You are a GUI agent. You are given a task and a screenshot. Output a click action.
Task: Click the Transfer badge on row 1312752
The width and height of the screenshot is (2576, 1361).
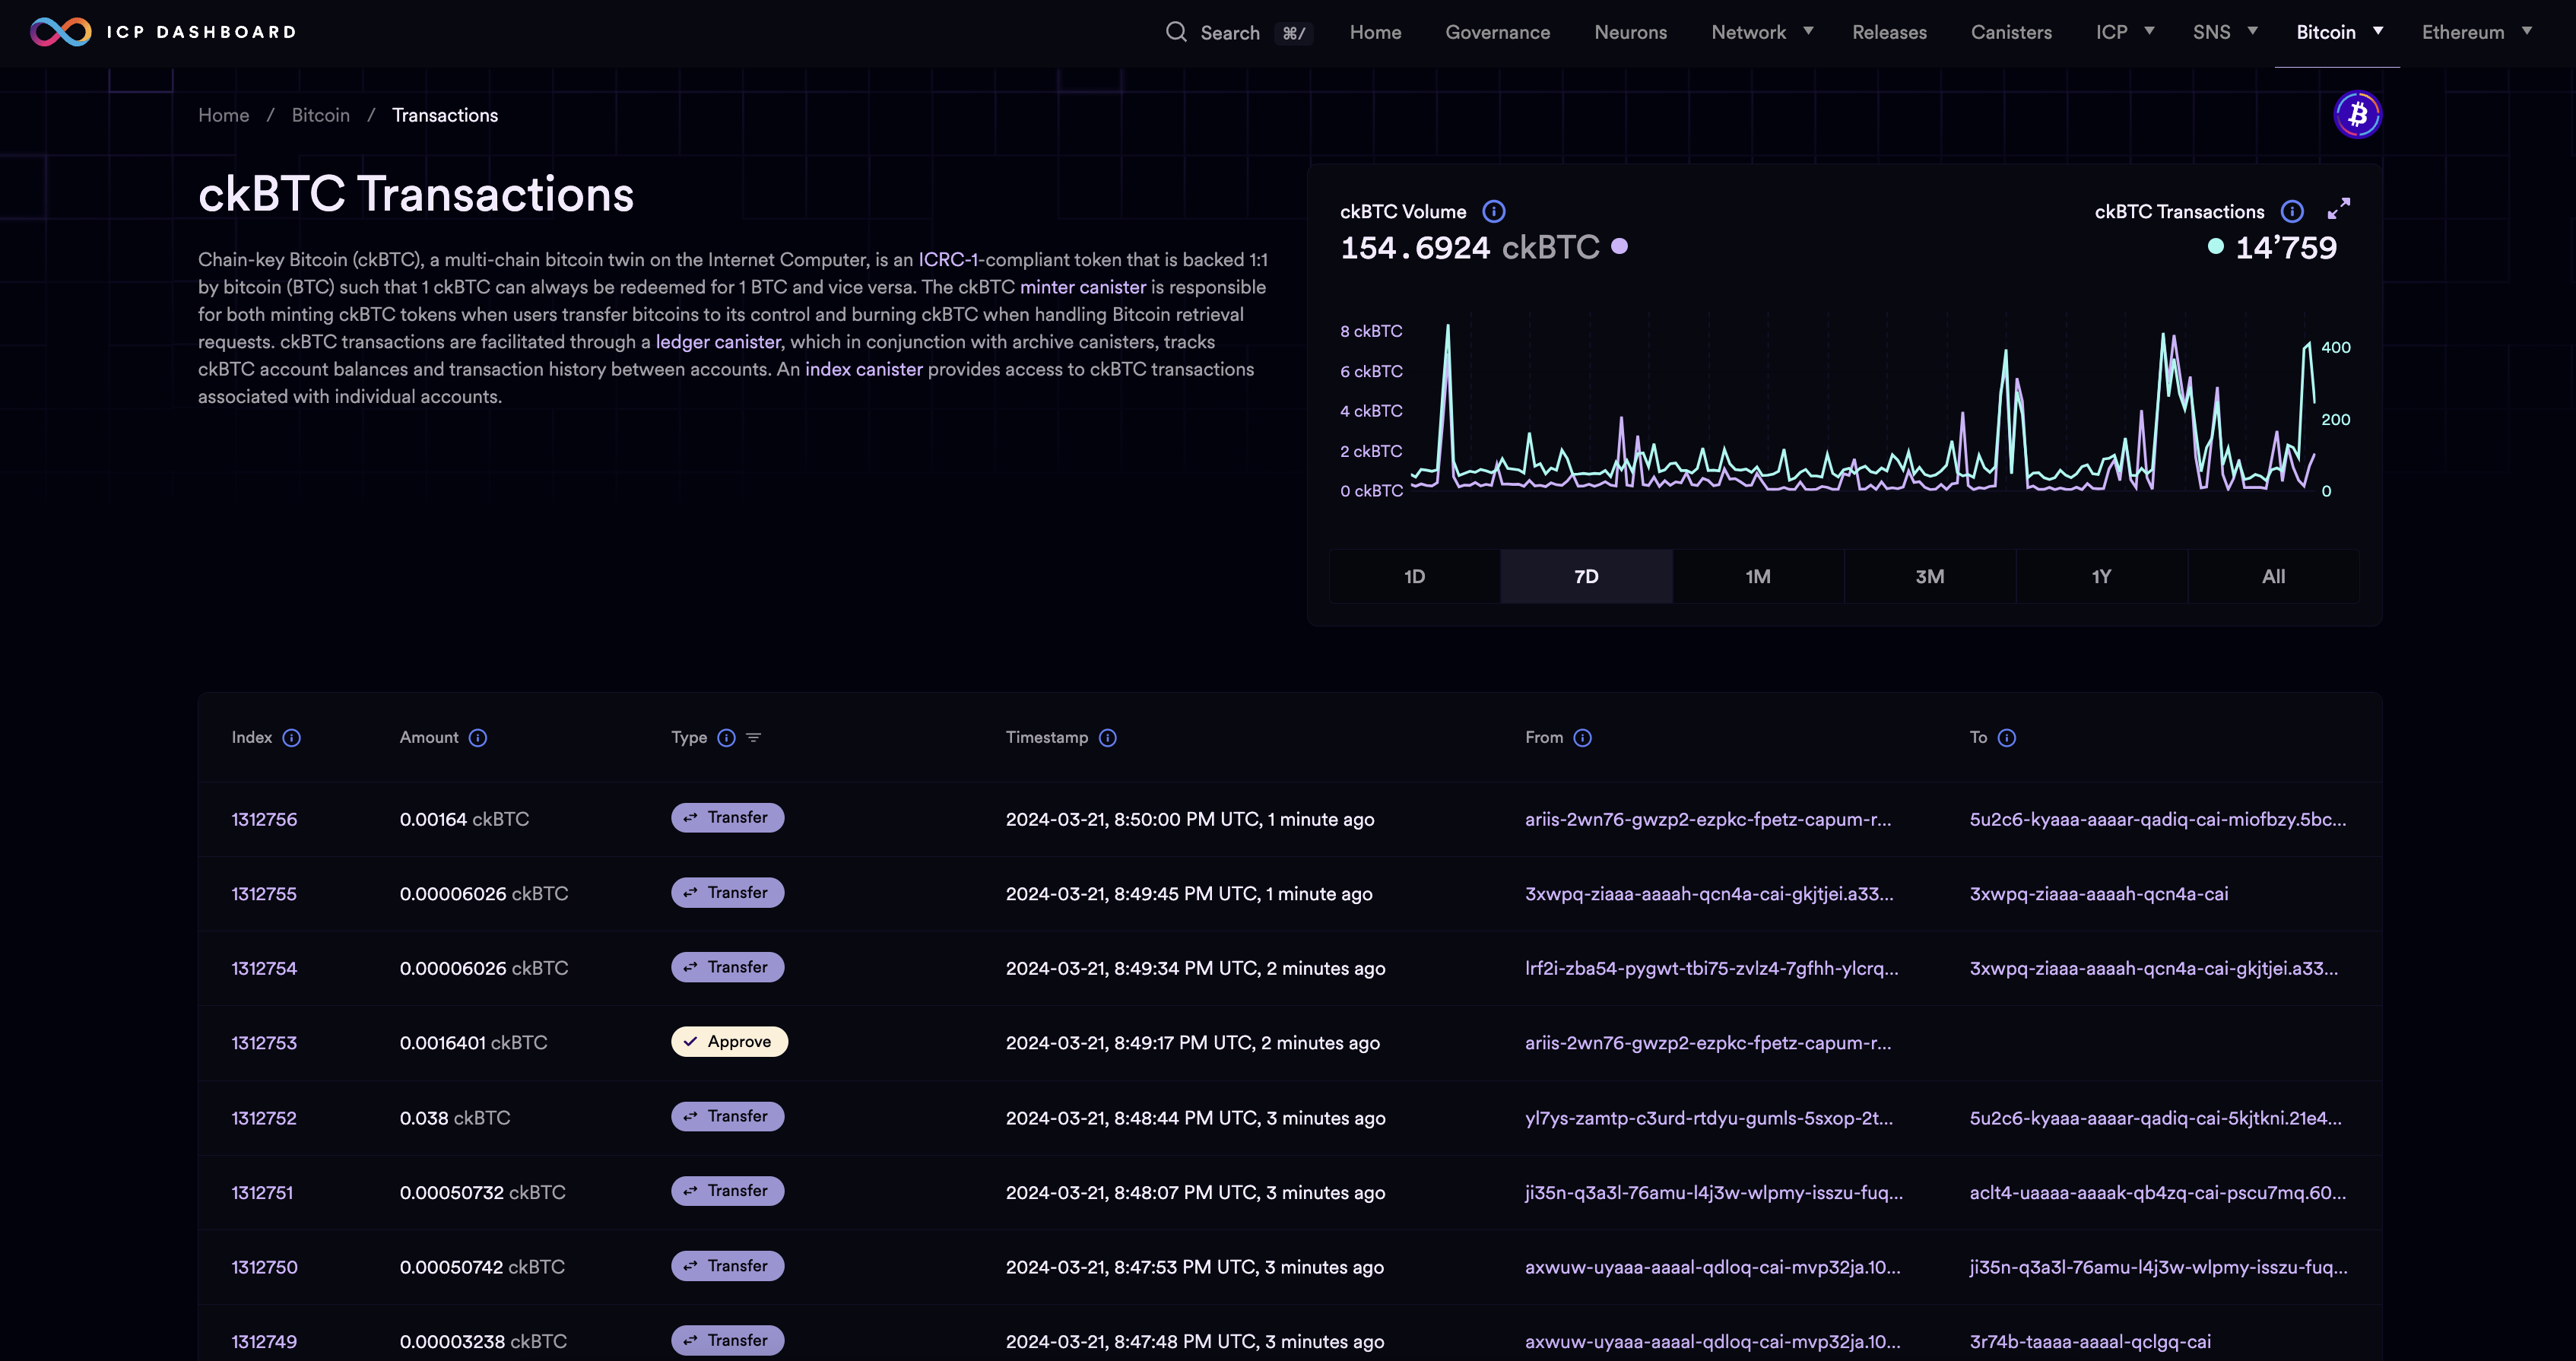727,1116
